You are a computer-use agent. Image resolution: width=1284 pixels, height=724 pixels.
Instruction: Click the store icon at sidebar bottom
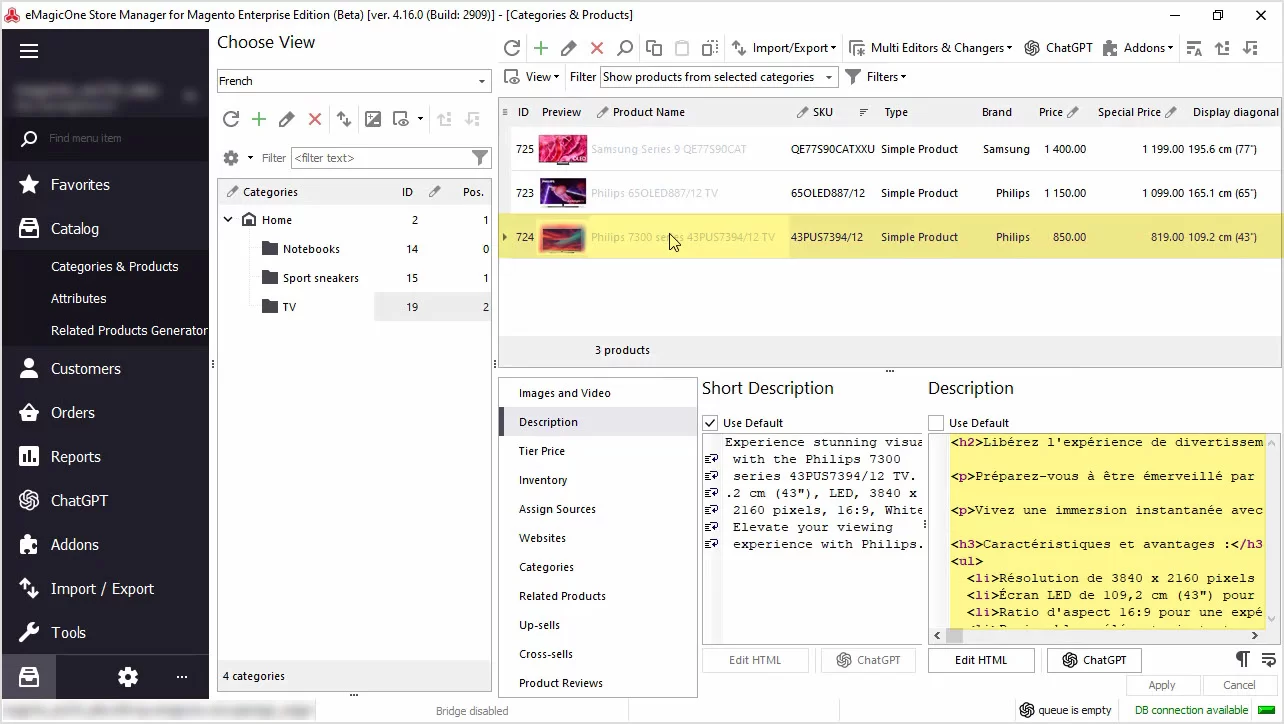point(29,677)
